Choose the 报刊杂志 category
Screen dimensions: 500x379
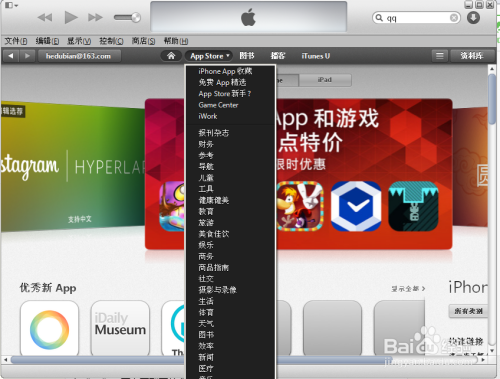click(x=214, y=133)
